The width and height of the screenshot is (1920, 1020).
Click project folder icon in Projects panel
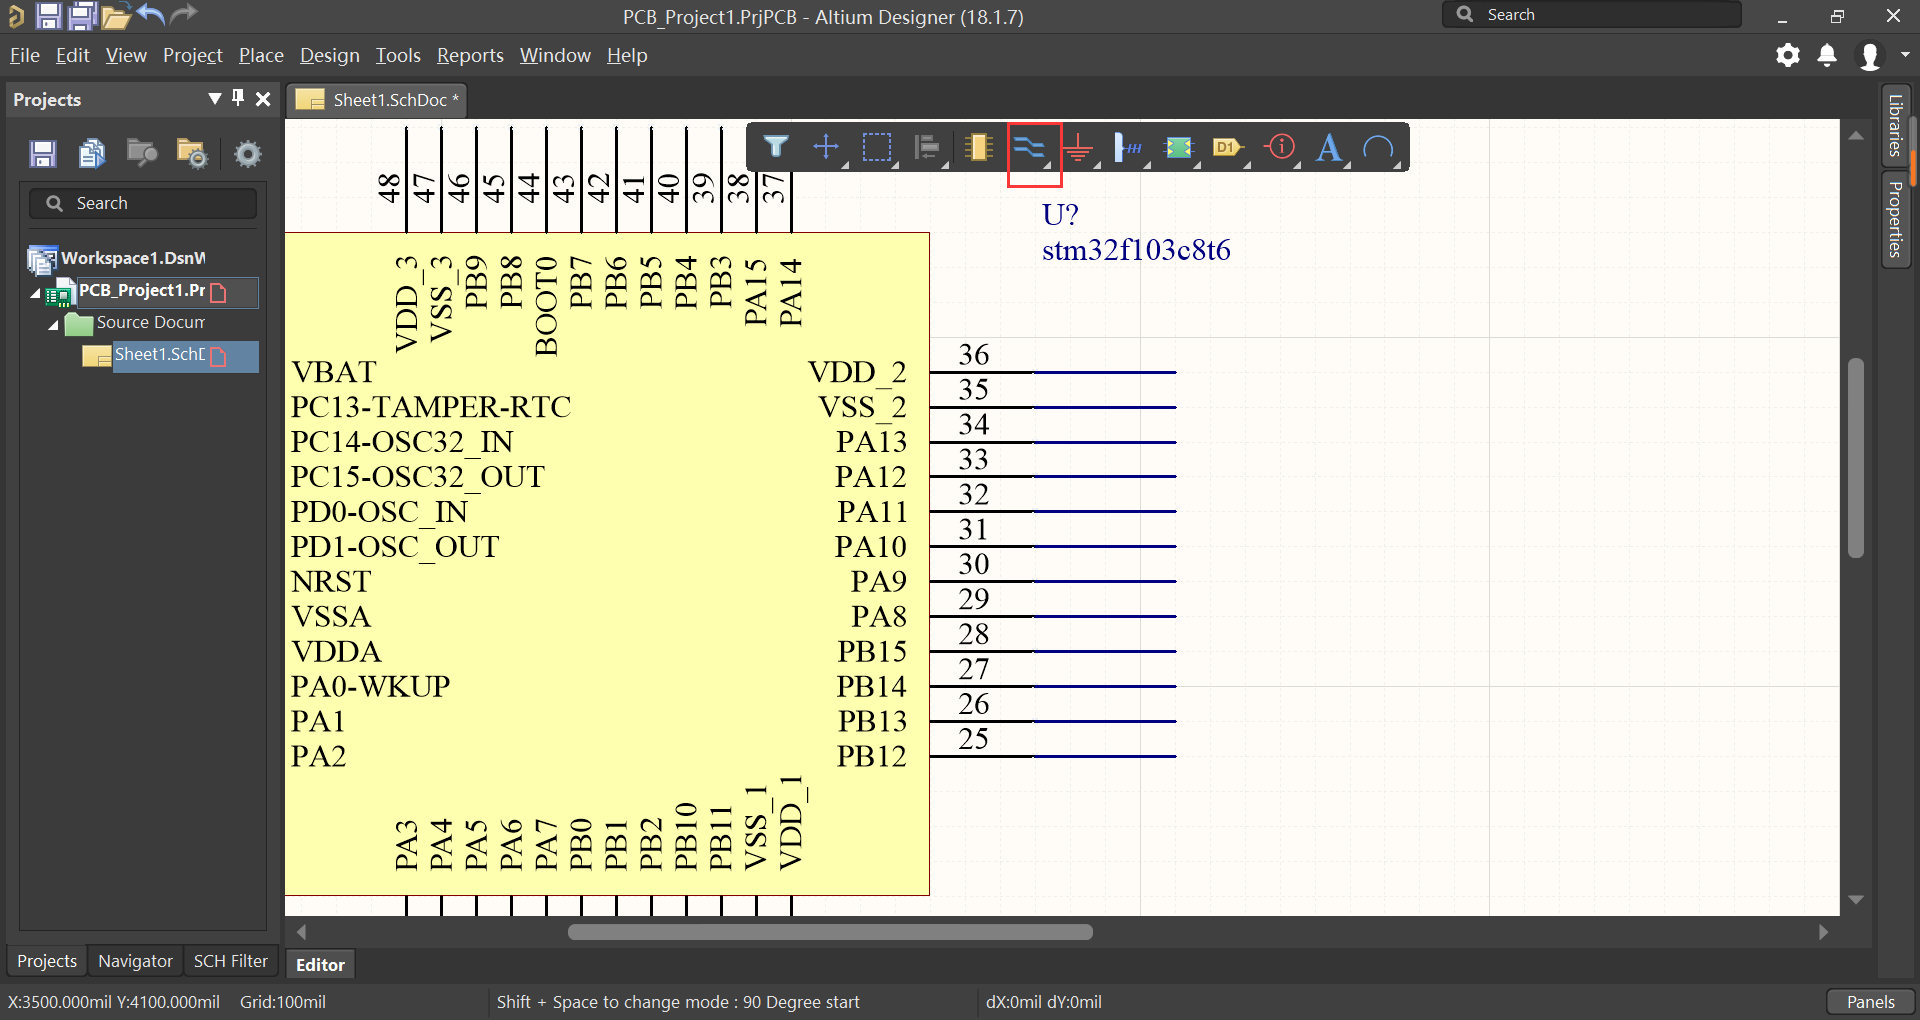pos(142,153)
